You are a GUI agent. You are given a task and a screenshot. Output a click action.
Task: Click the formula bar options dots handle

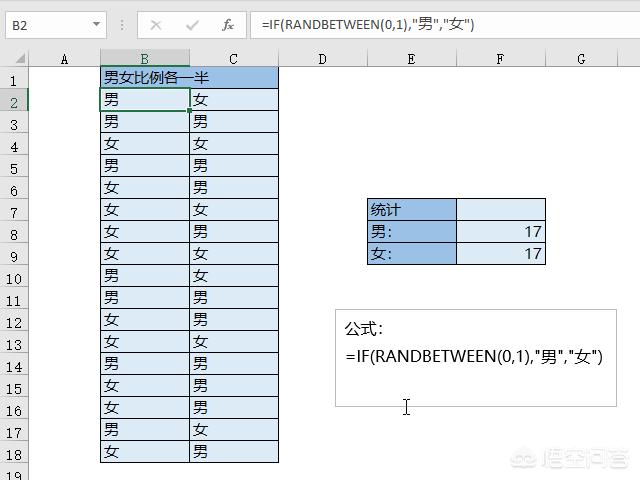122,25
